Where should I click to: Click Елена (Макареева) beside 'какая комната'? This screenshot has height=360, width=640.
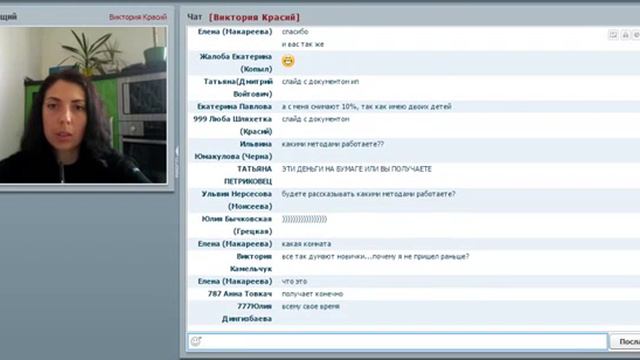(x=235, y=244)
